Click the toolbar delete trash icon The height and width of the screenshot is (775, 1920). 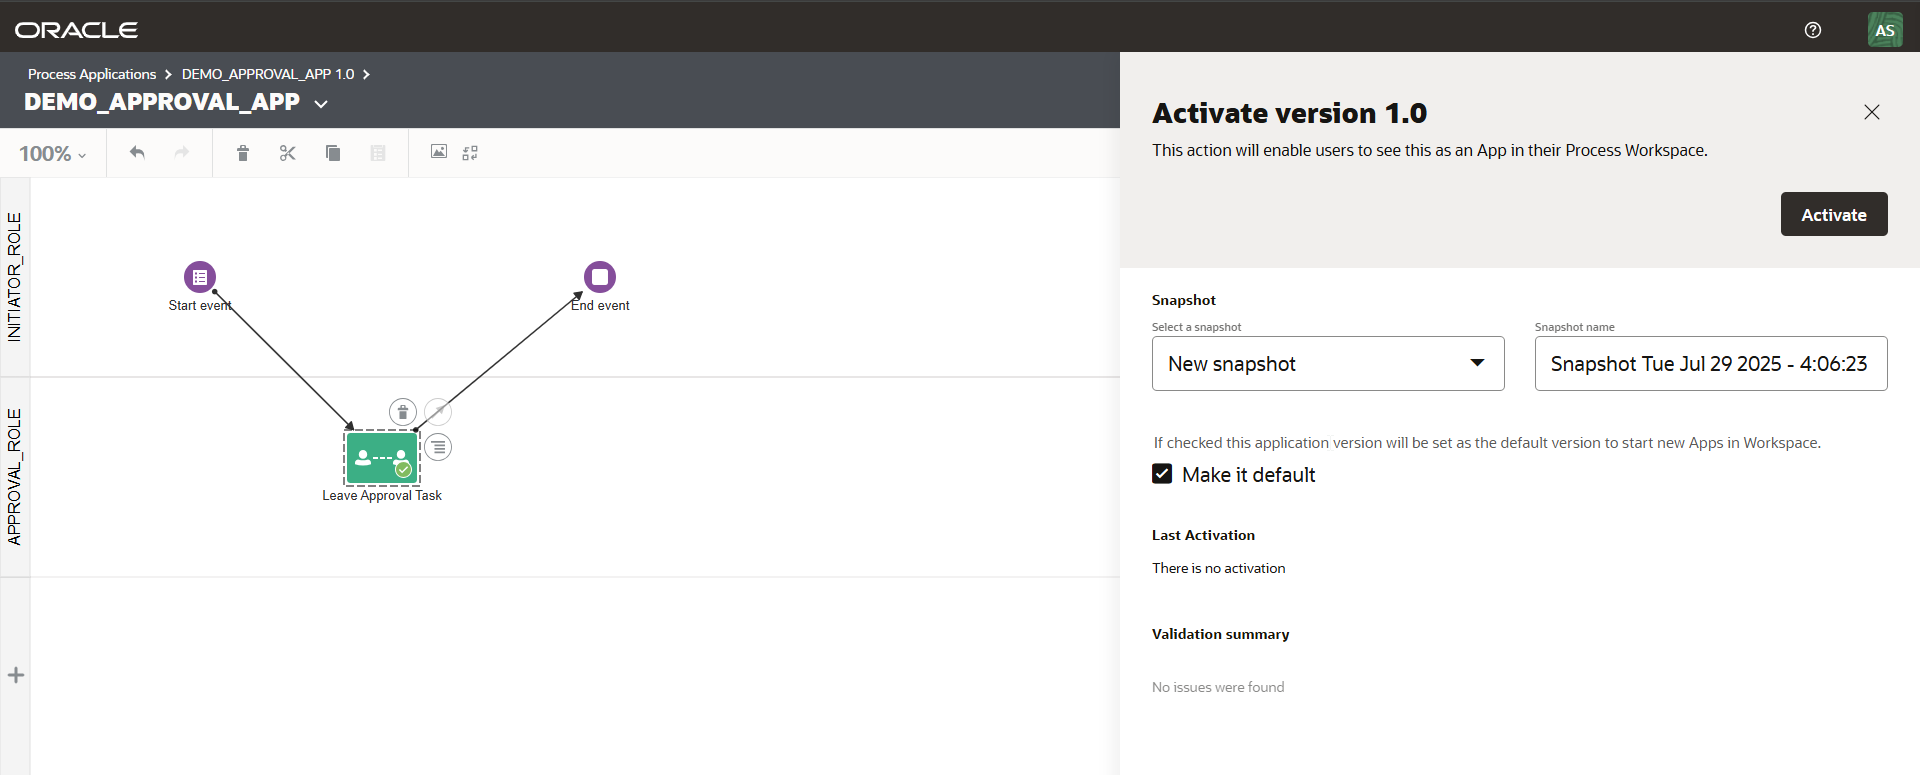click(x=242, y=153)
